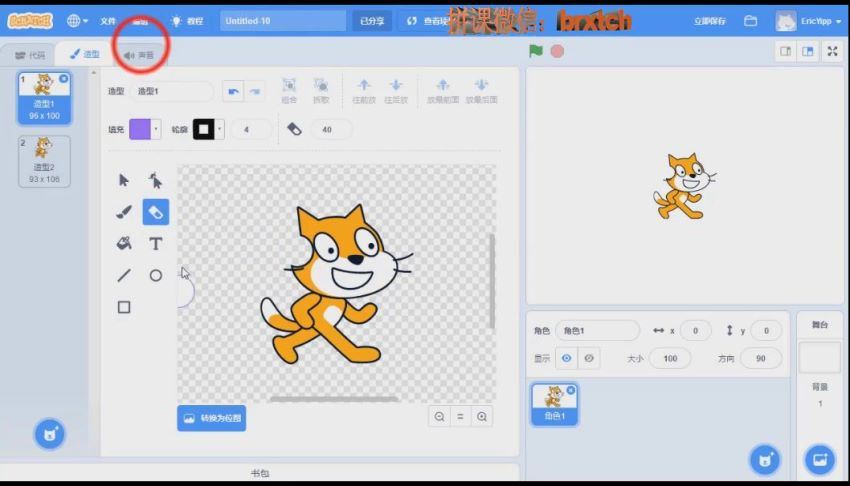
Task: Zoom in on the costume canvas
Action: 482,417
